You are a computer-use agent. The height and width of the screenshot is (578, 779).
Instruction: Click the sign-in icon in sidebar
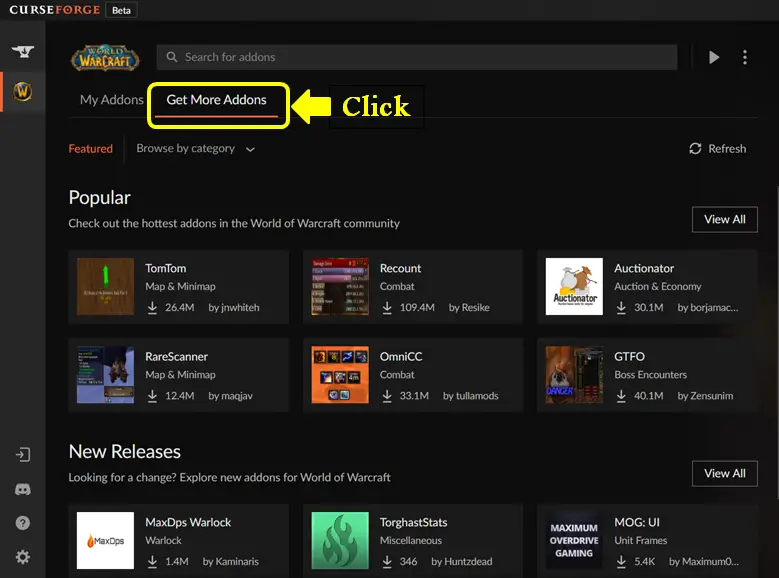click(23, 454)
